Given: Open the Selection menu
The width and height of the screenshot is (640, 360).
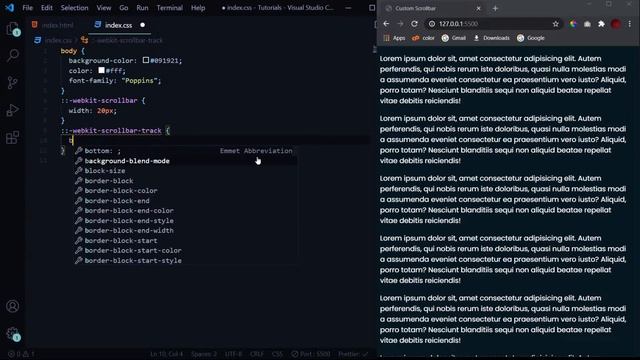Looking at the screenshot, I should click(74, 8).
